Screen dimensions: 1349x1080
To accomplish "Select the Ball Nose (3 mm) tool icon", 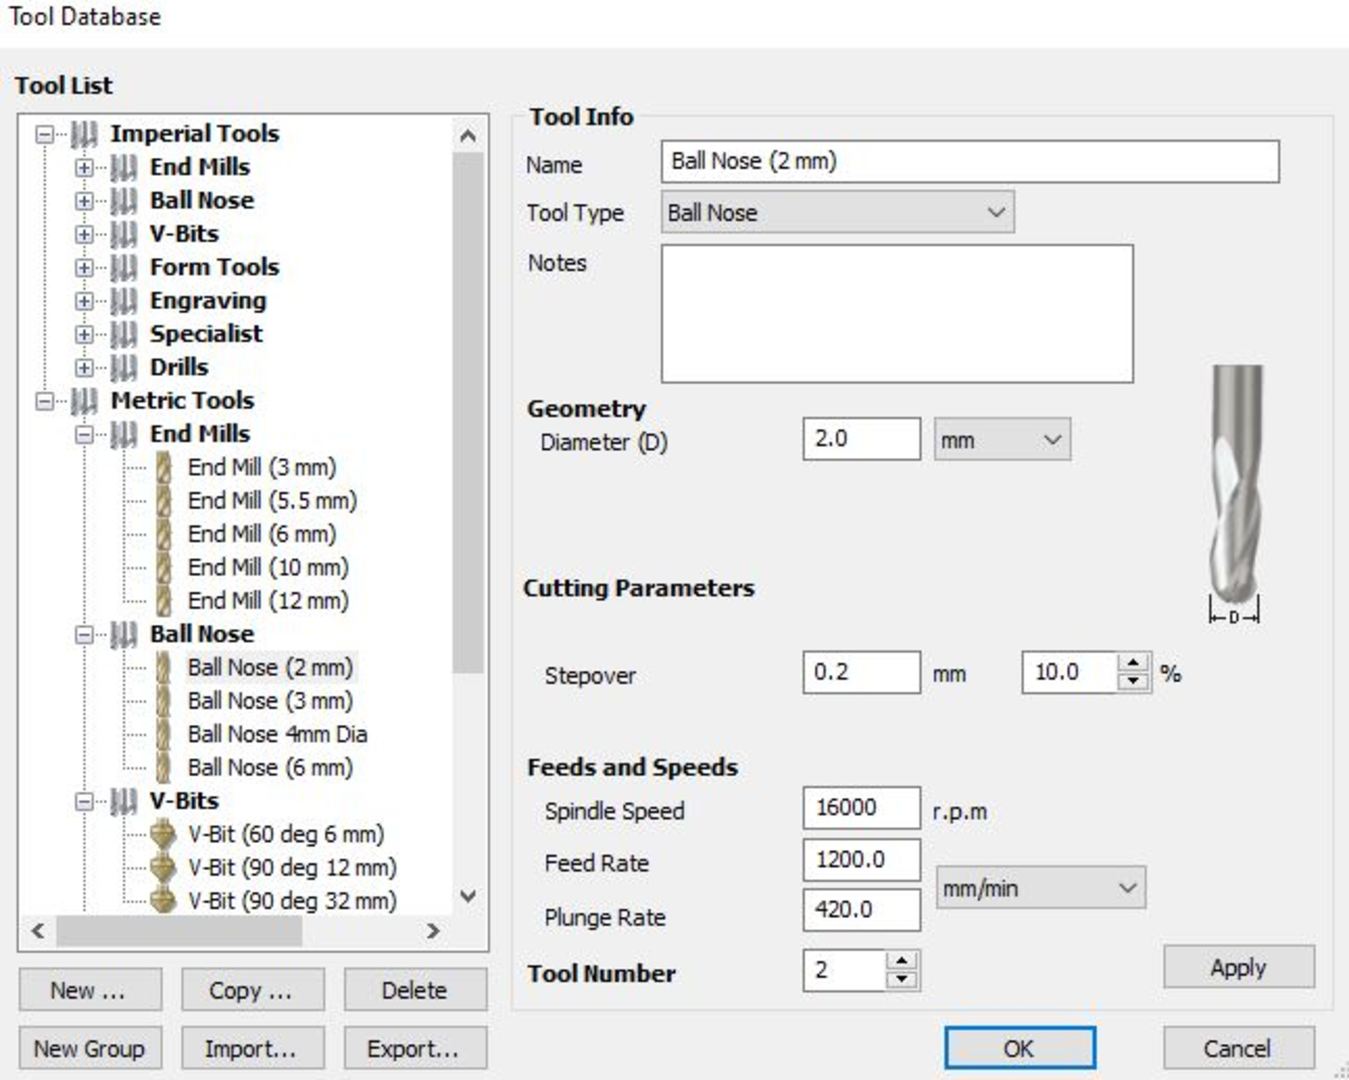I will tap(163, 701).
